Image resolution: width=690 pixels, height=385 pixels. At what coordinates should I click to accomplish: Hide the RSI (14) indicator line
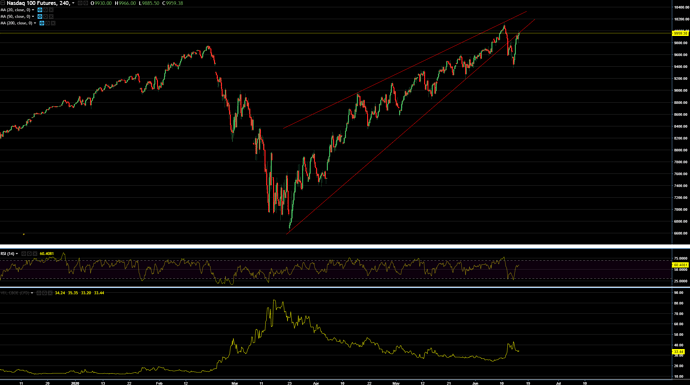(x=23, y=253)
